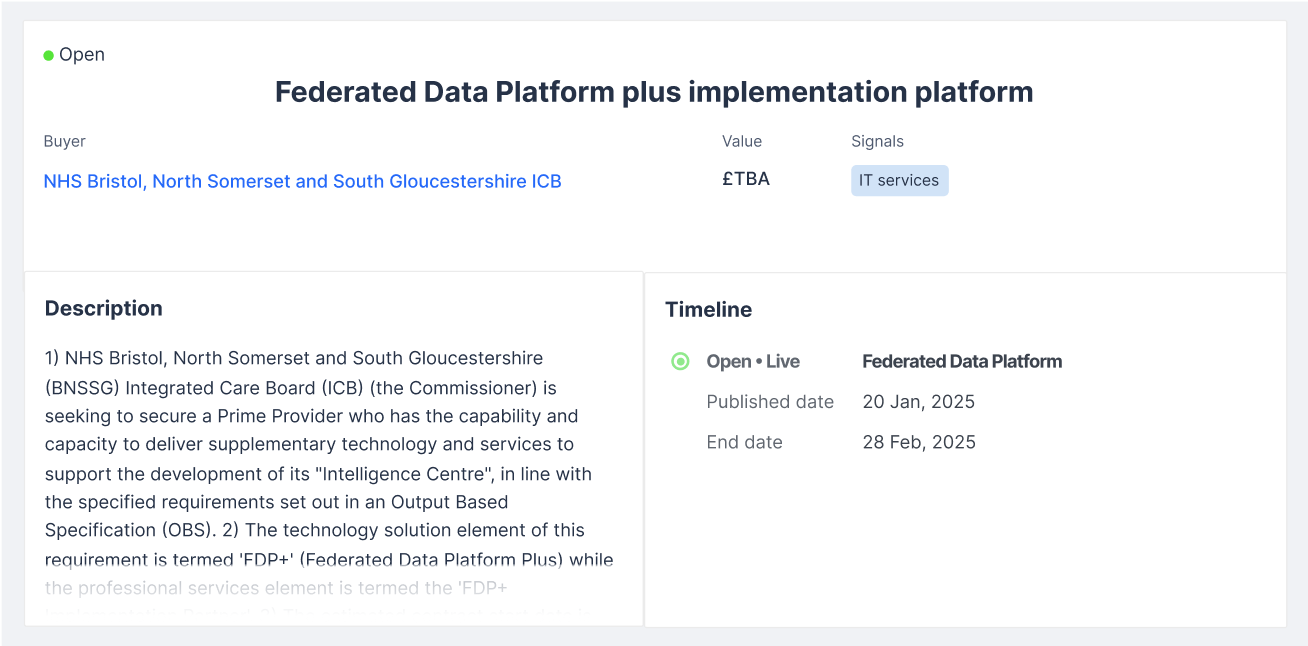Click the Buyer field label
Viewport: 1308px width, 646px height.
click(x=65, y=142)
